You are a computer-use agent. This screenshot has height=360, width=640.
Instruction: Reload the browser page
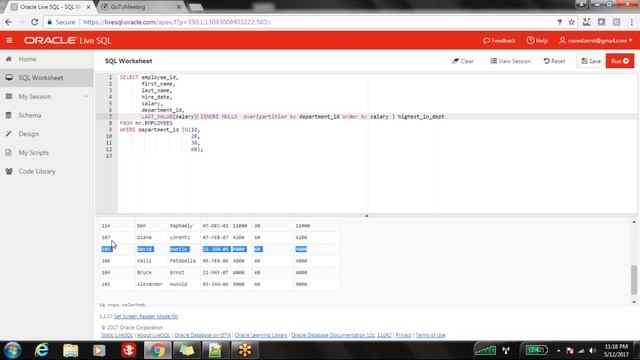click(35, 22)
